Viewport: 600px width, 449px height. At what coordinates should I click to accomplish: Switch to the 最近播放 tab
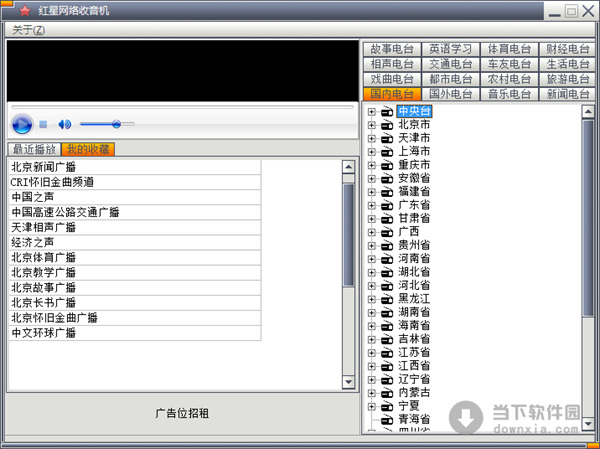(x=34, y=149)
